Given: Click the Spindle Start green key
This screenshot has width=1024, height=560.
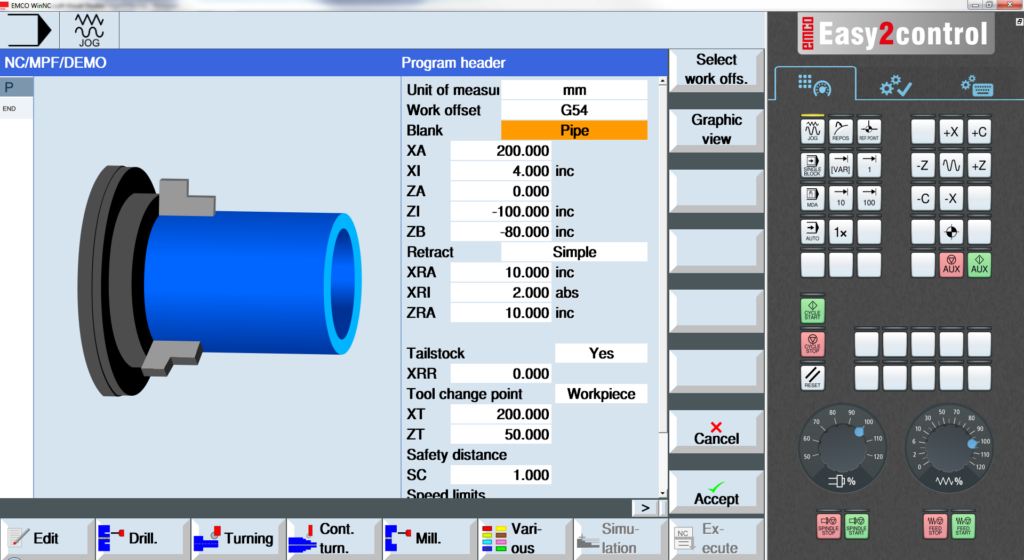Looking at the screenshot, I should (856, 525).
